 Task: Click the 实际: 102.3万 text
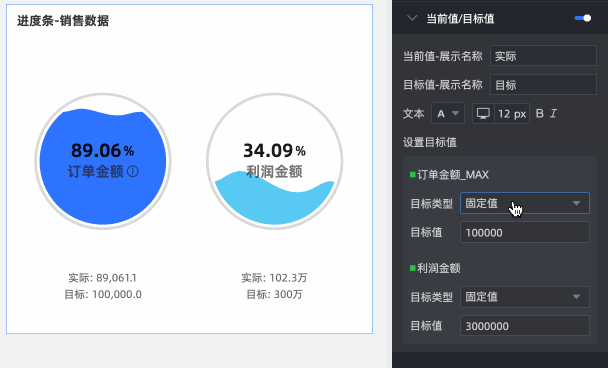[274, 278]
